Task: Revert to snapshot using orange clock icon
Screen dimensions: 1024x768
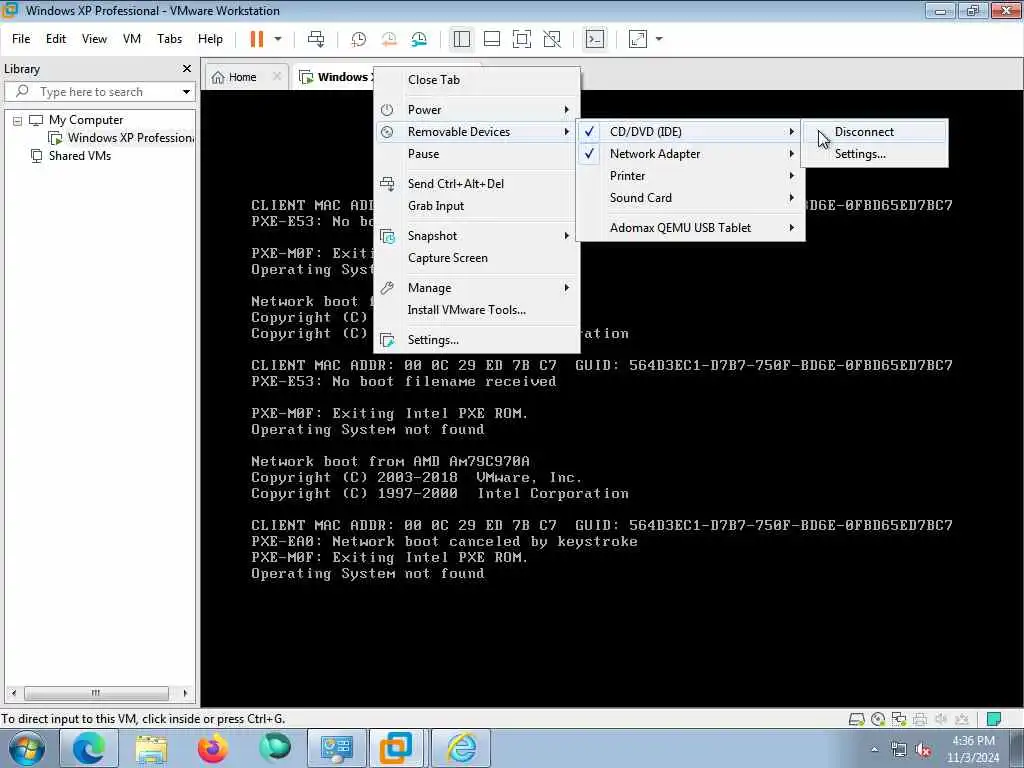Action: click(389, 39)
